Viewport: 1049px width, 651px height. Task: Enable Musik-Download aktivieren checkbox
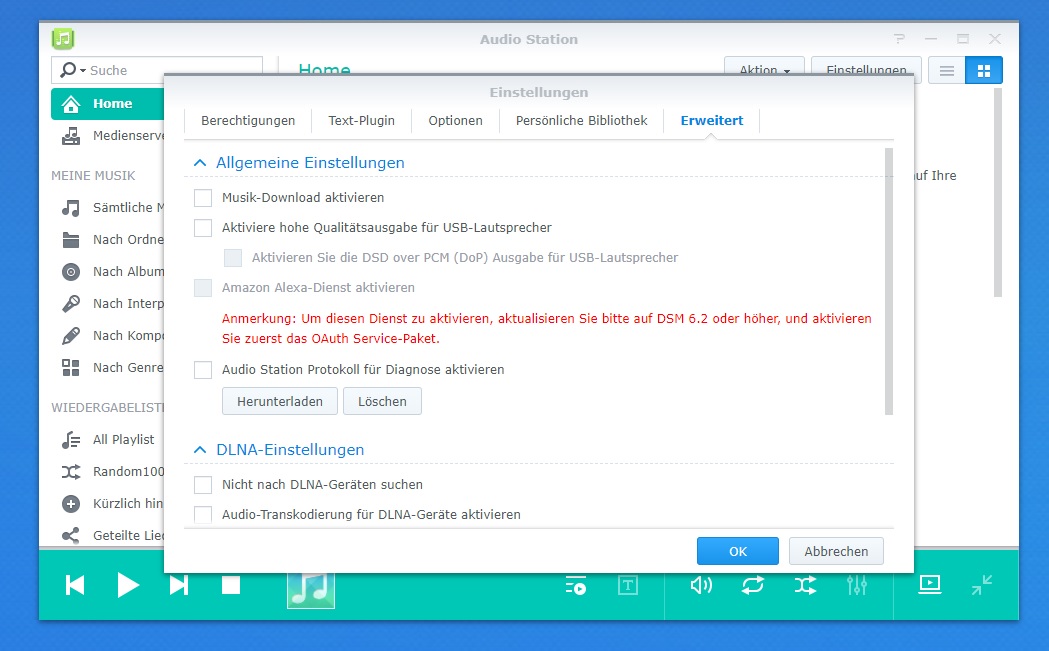click(203, 198)
